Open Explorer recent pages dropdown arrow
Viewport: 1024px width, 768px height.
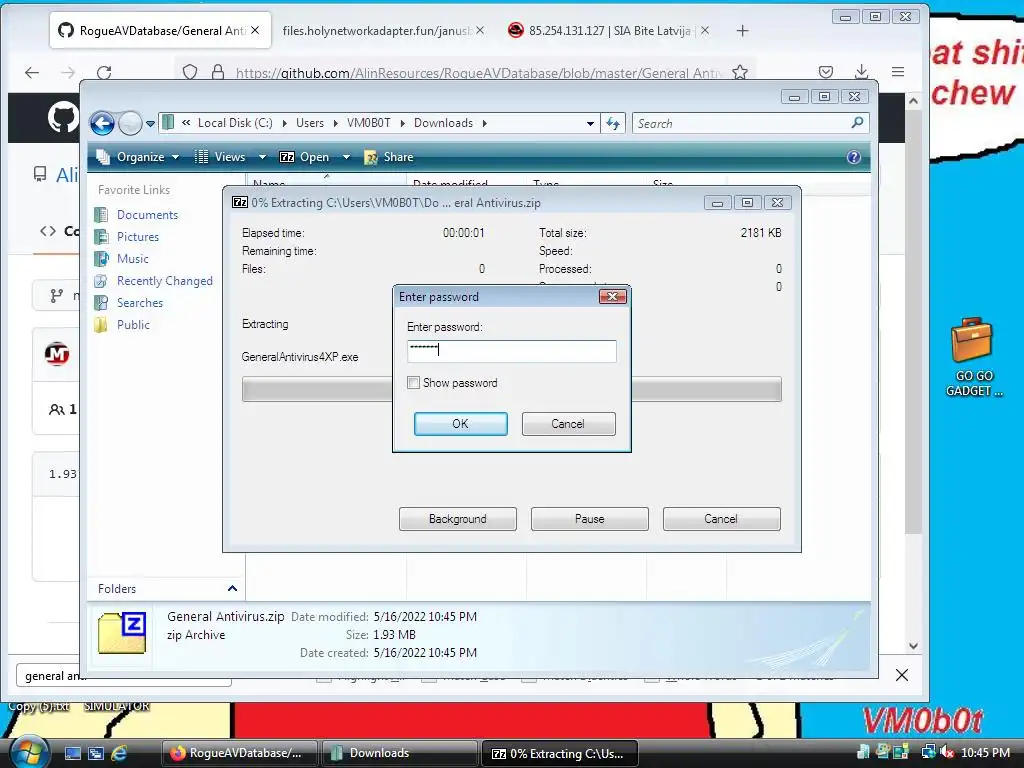coord(150,123)
